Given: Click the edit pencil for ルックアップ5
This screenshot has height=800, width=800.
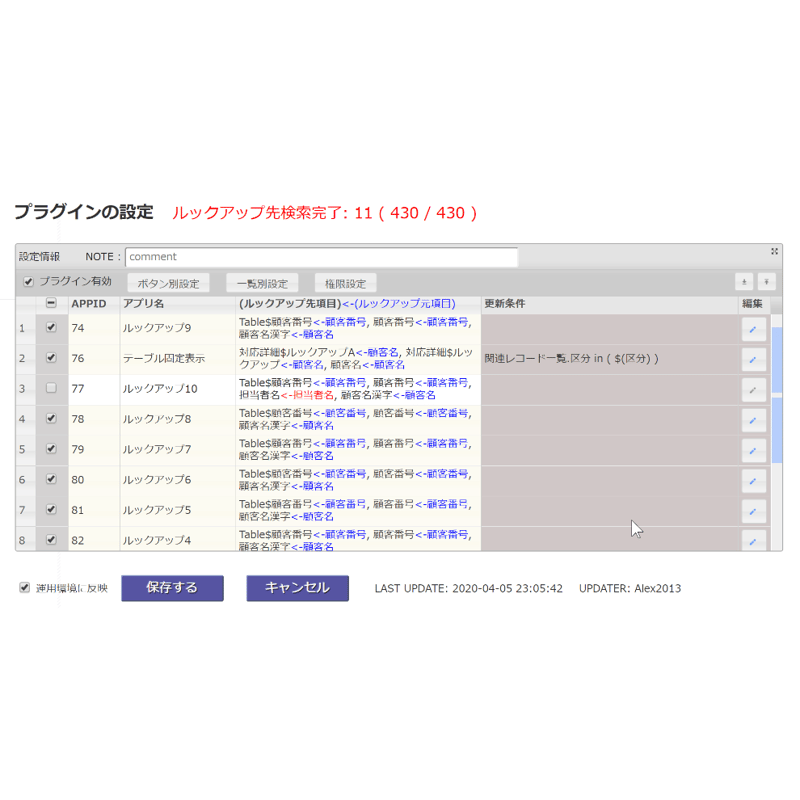Looking at the screenshot, I should point(753,511).
